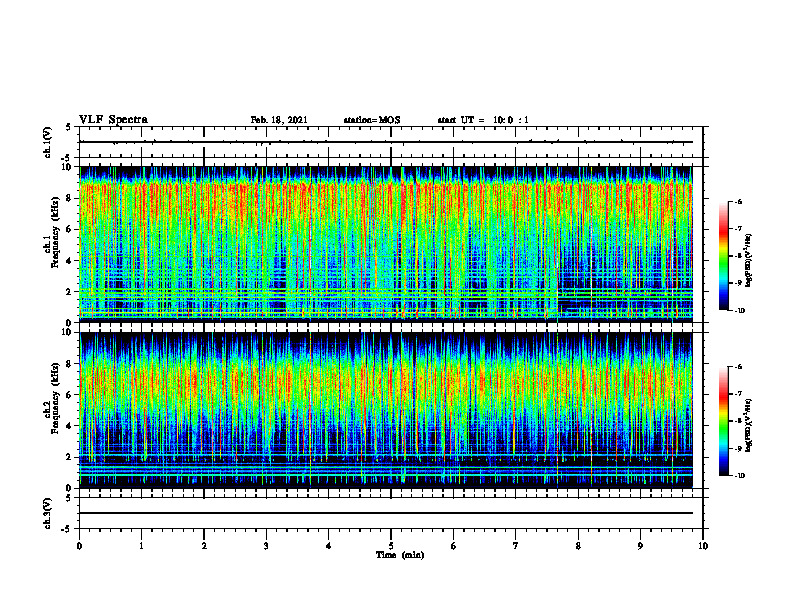Click the "8" kHz tick on ch.1 frequency axis
This screenshot has width=792, height=612.
click(70, 198)
